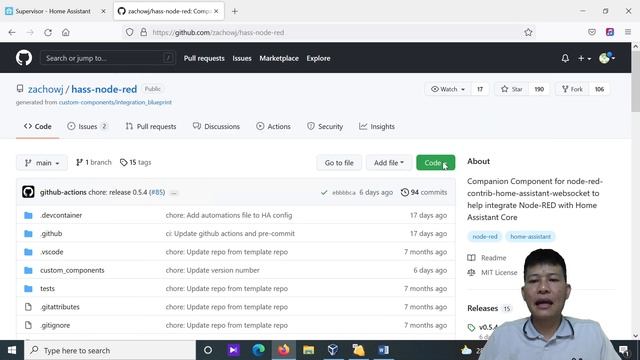Open Word from the taskbar
The image size is (640, 360).
384,350
